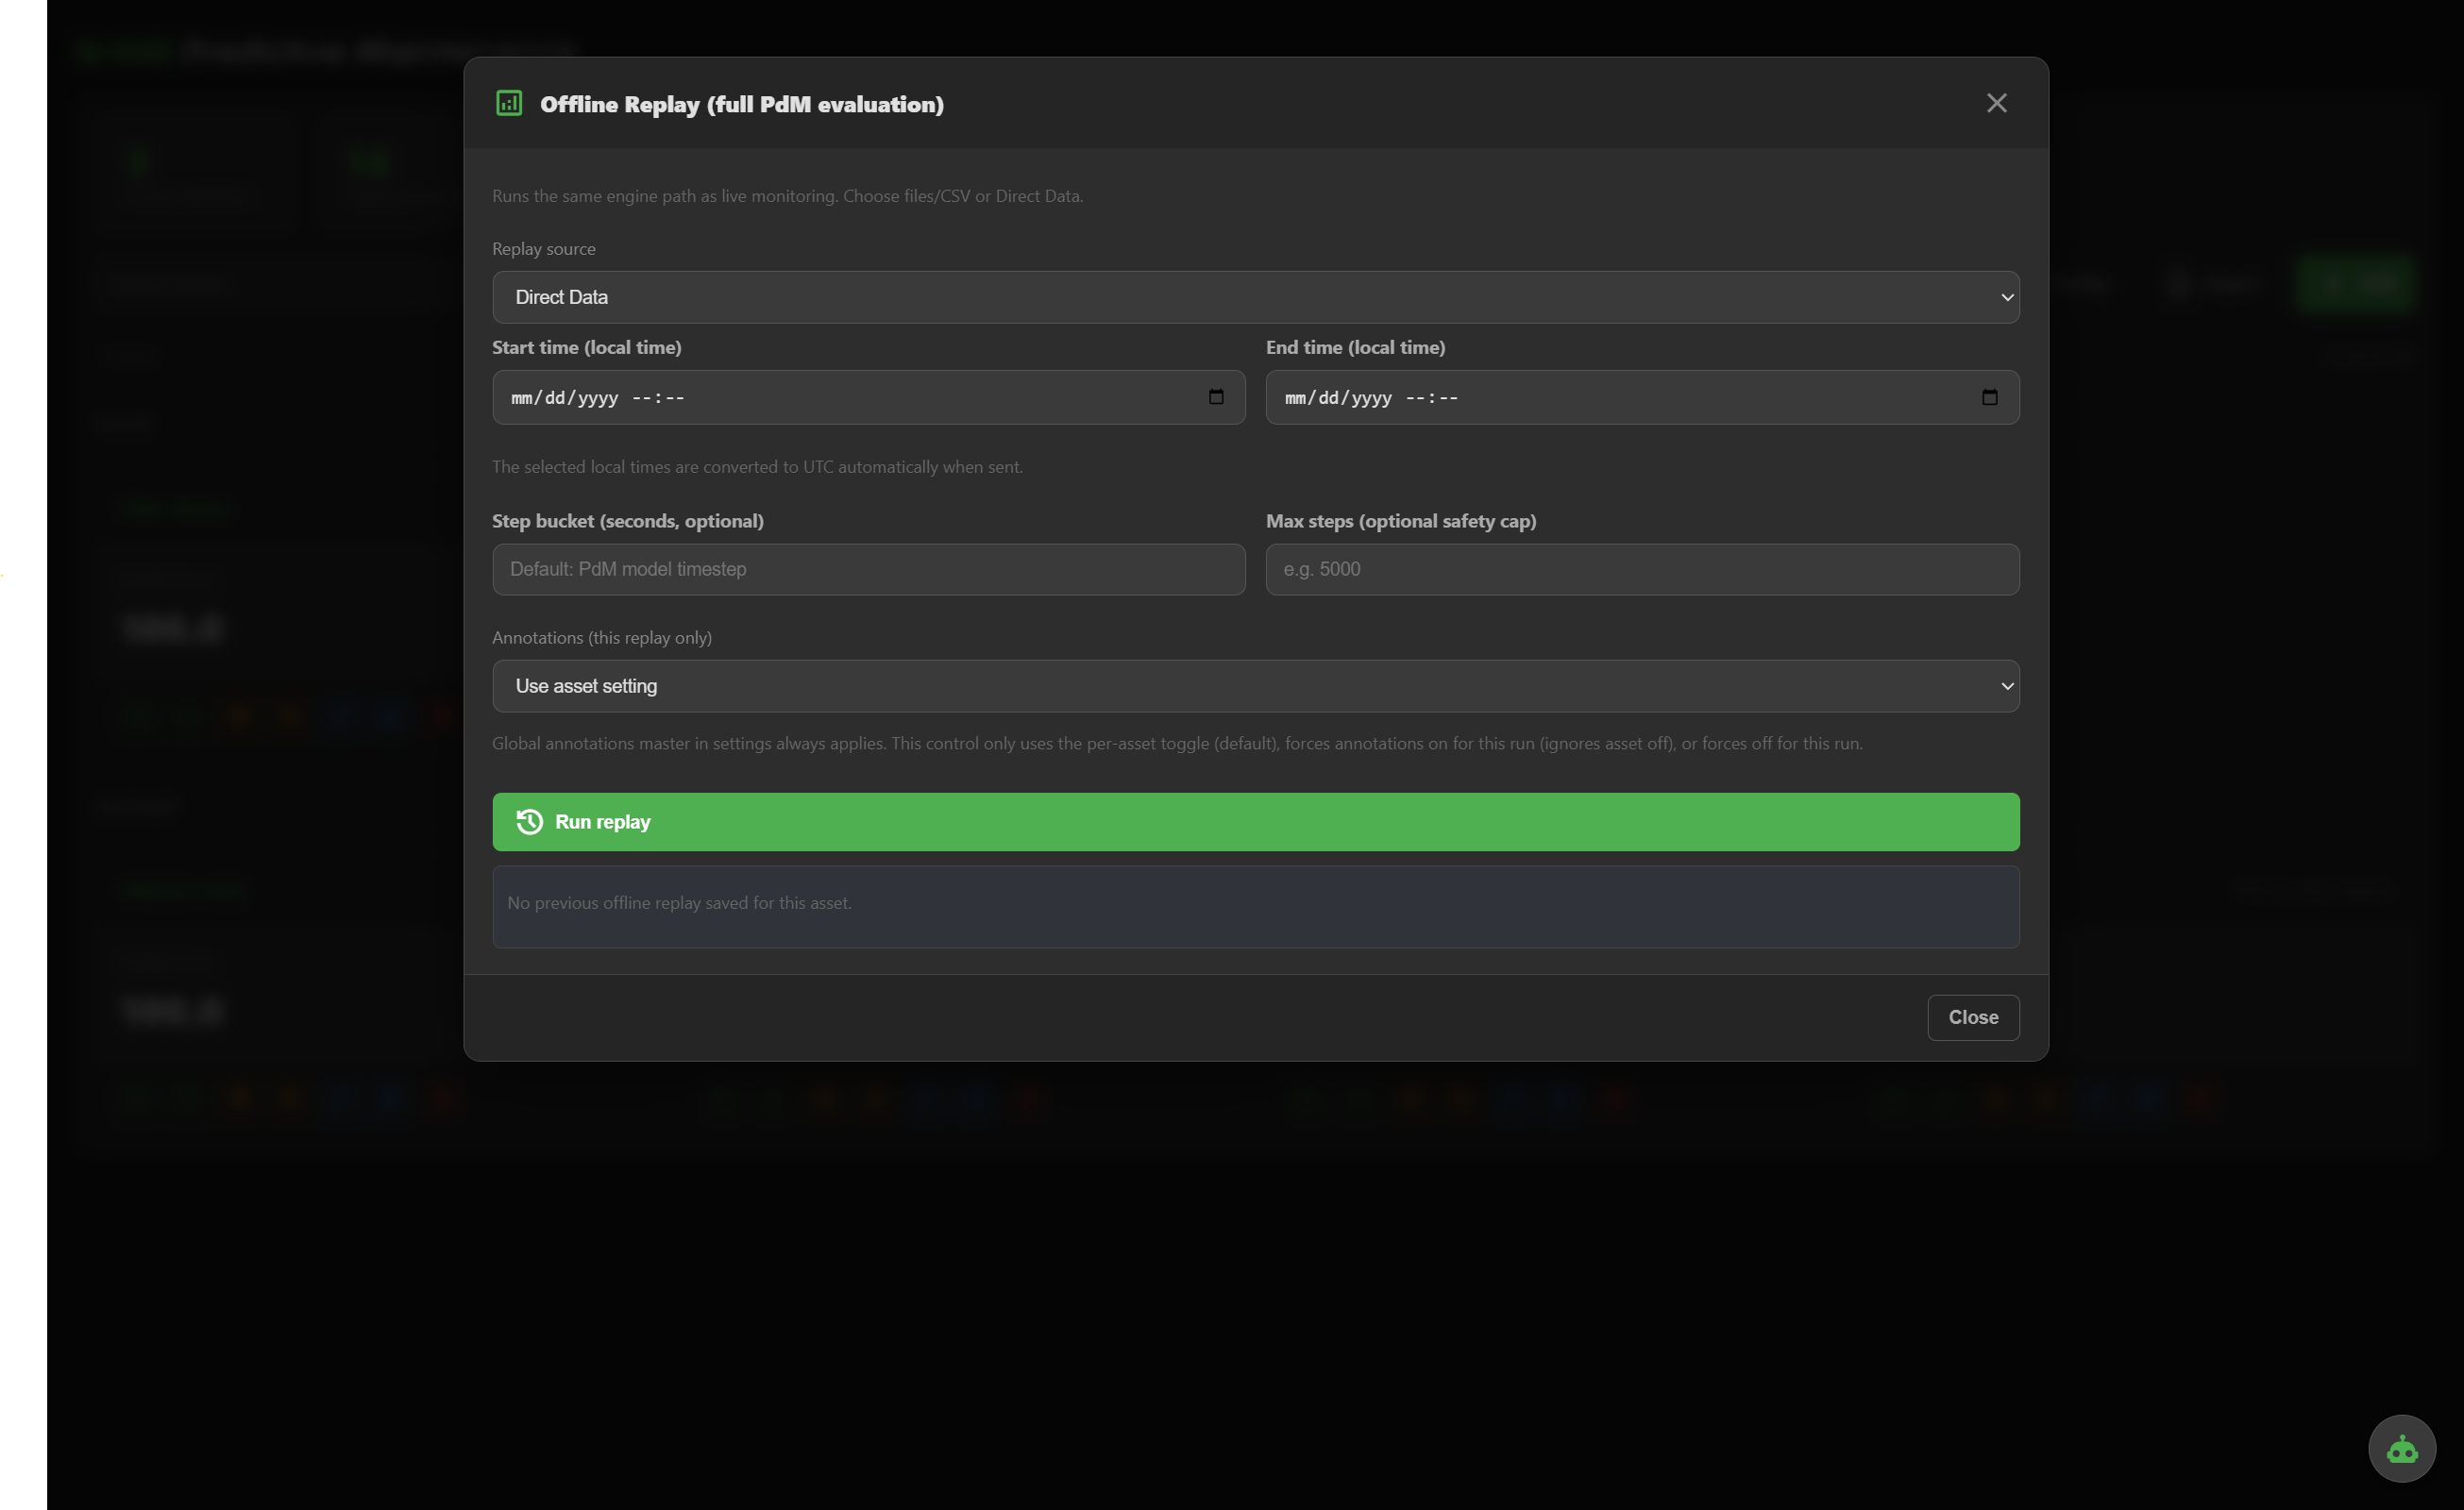This screenshot has height=1510, width=2464.
Task: Open the Annotations dropdown for this replay
Action: [x=1255, y=686]
